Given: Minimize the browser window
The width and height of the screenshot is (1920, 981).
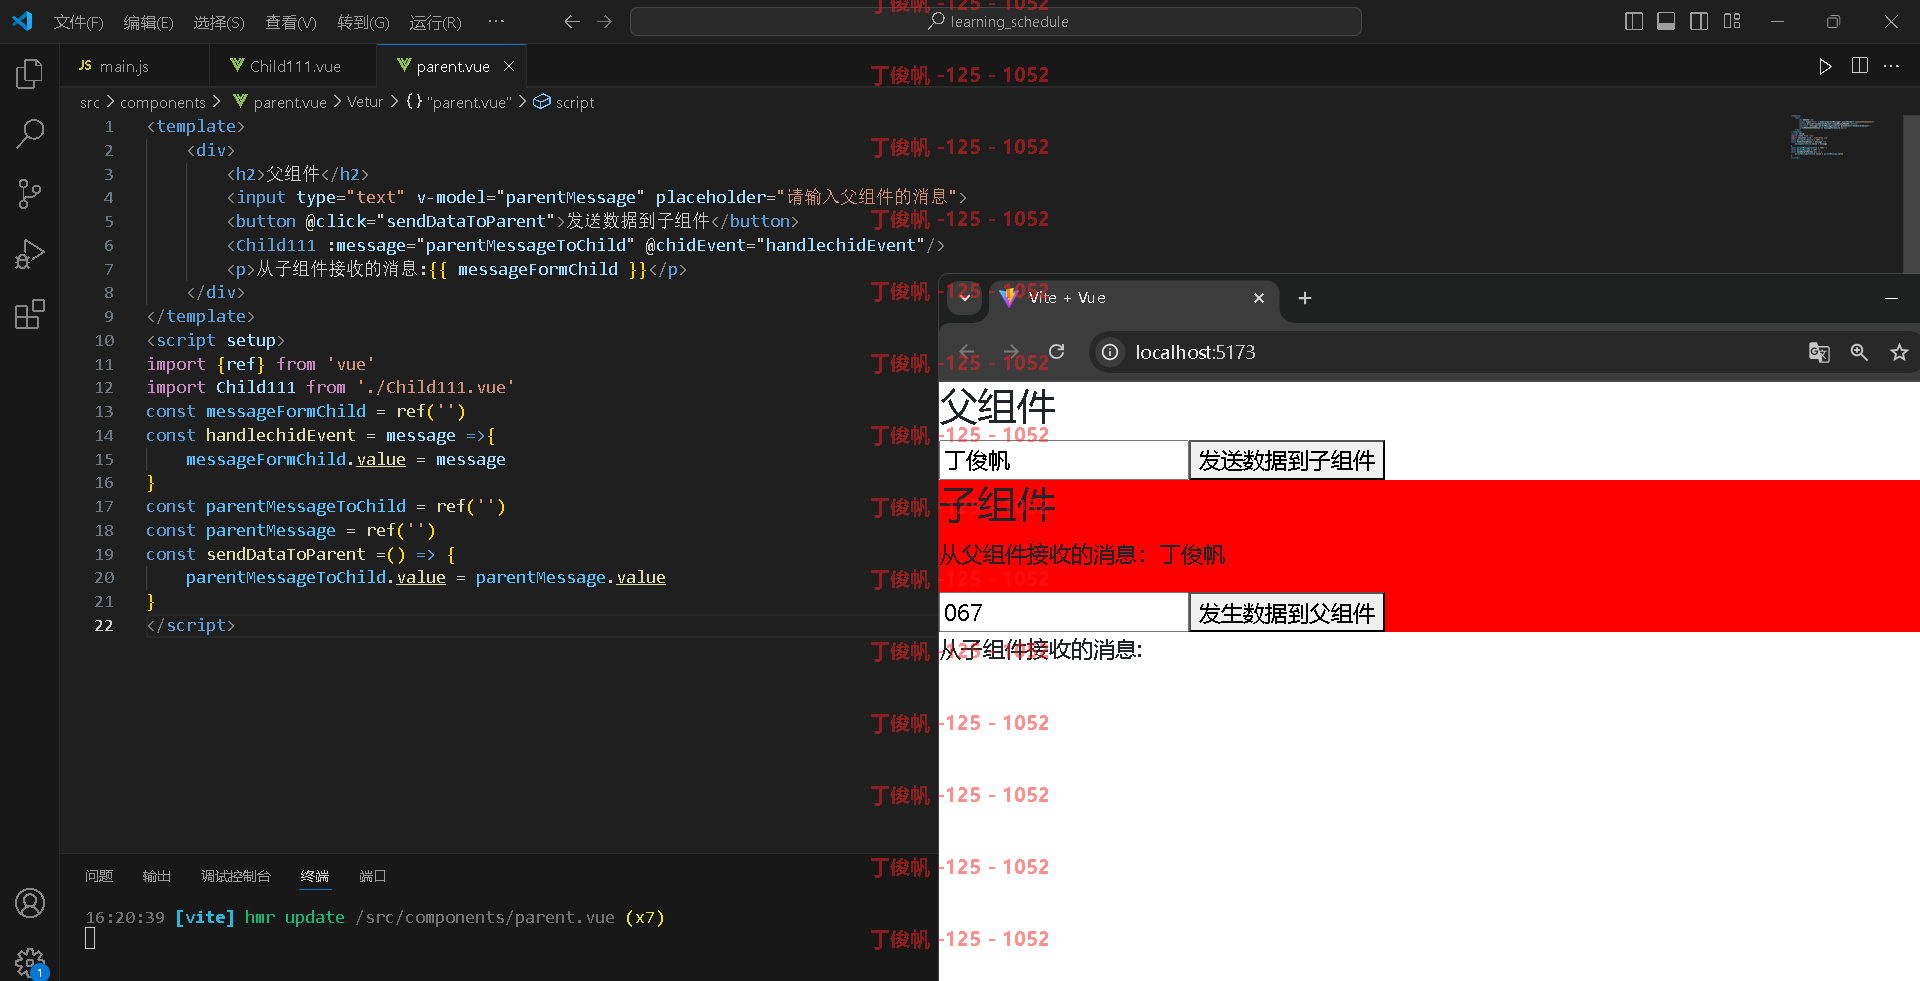Looking at the screenshot, I should tap(1891, 298).
